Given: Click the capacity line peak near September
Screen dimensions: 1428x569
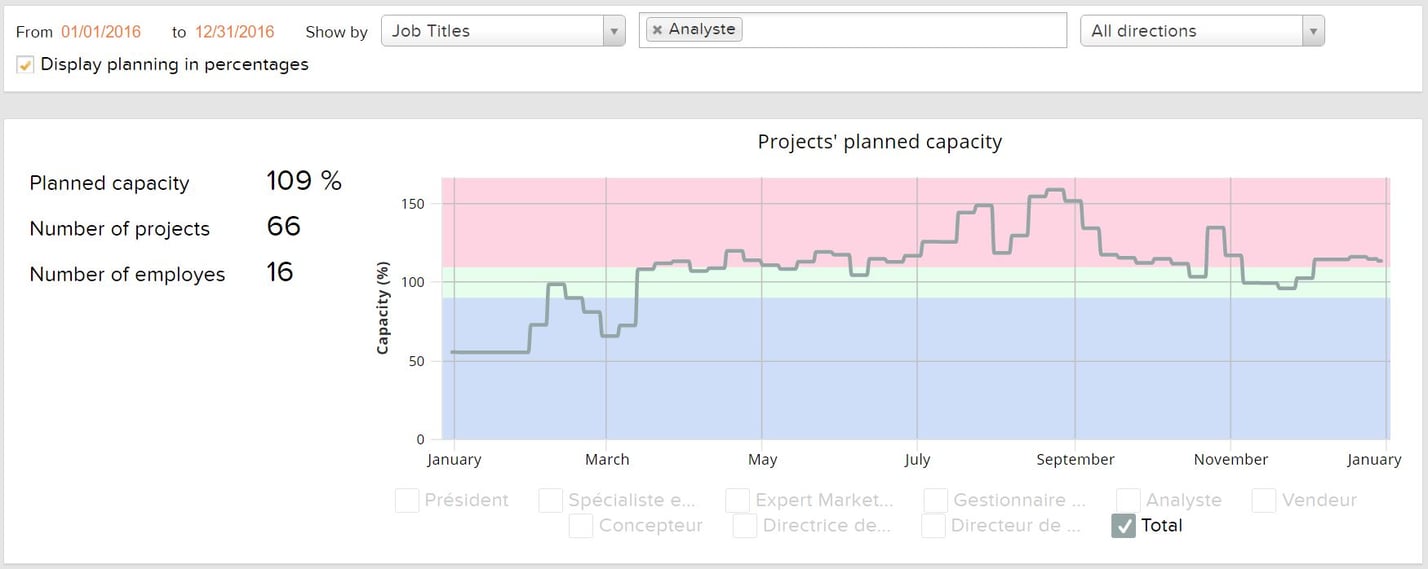Looking at the screenshot, I should pyautogui.click(x=1054, y=190).
